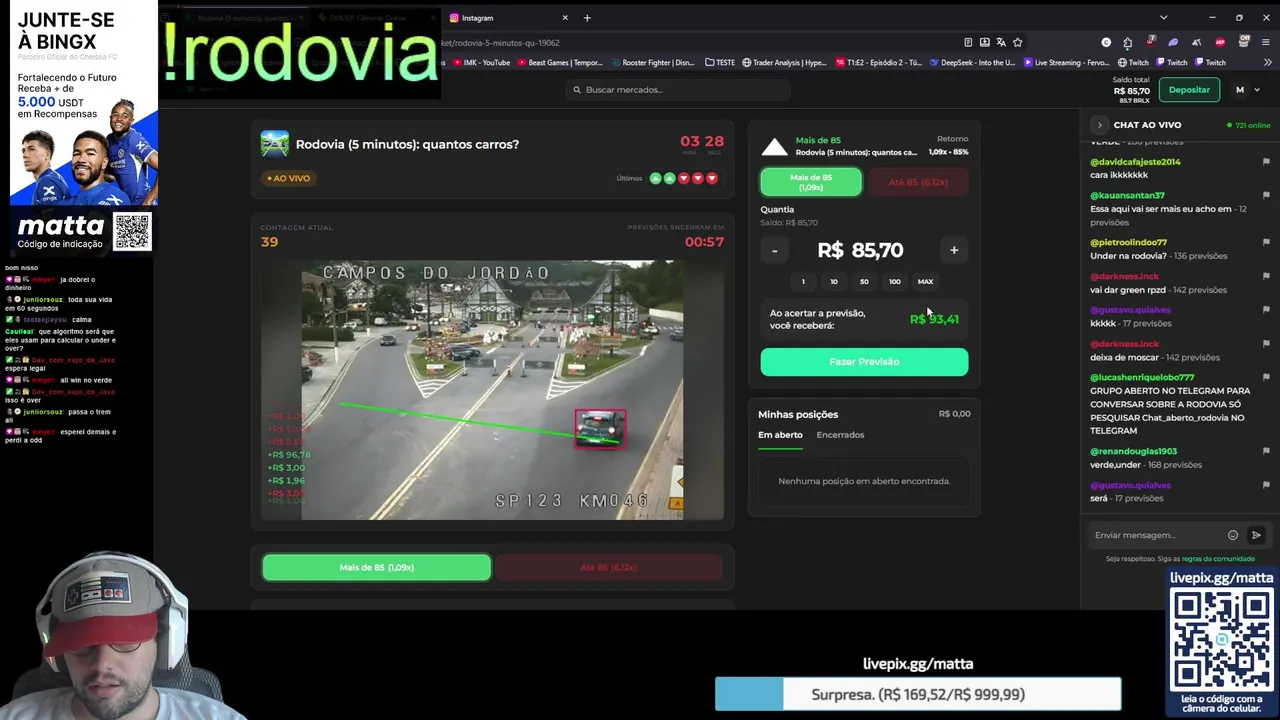Click the Depositar button
This screenshot has height=720, width=1280.
pyautogui.click(x=1189, y=90)
